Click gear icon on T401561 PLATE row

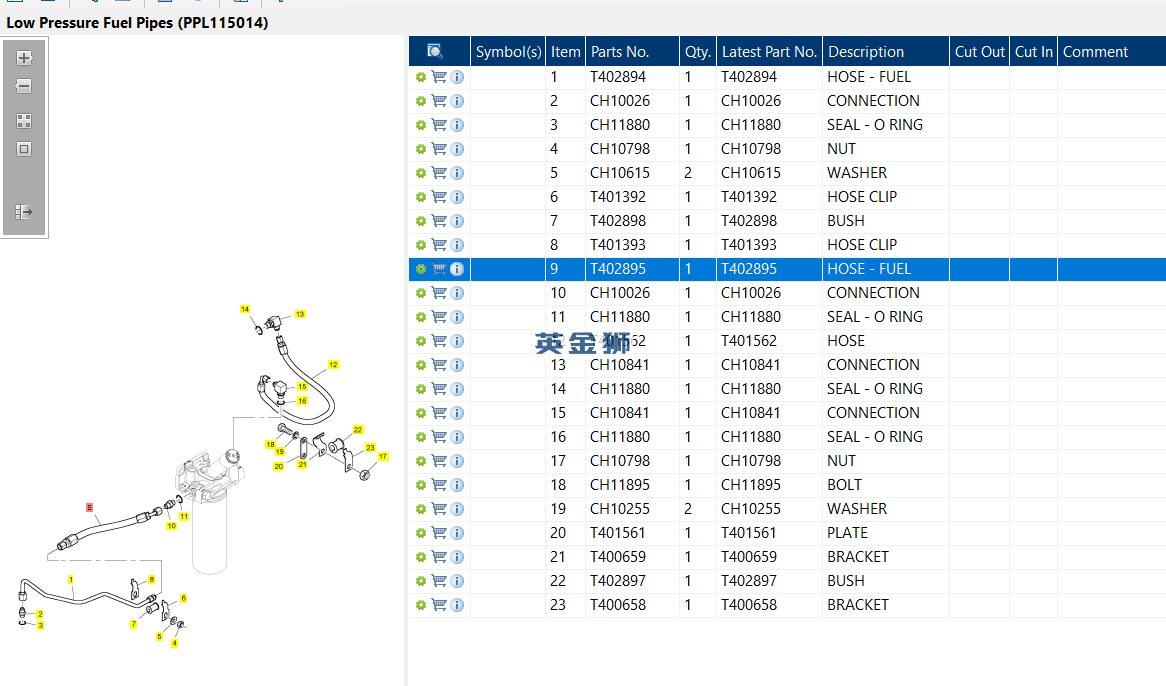point(421,533)
